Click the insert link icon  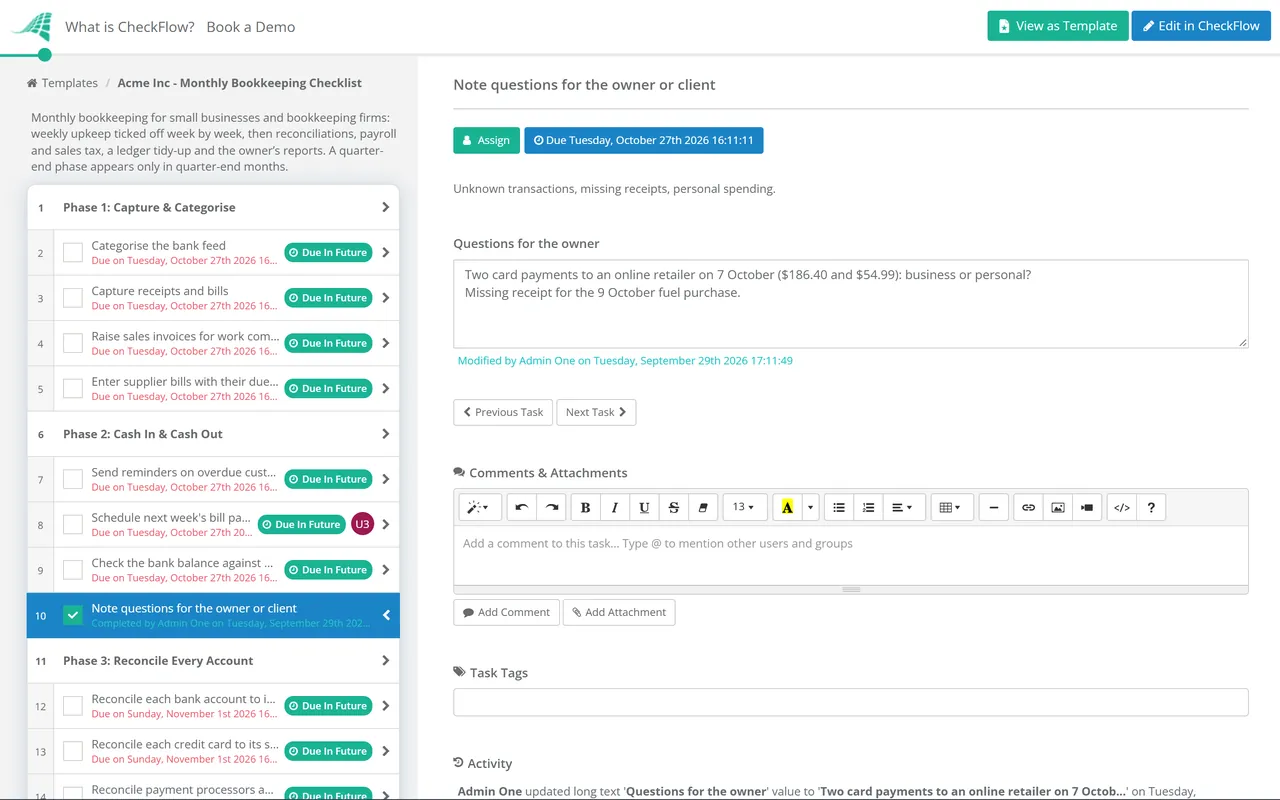[x=1028, y=508]
